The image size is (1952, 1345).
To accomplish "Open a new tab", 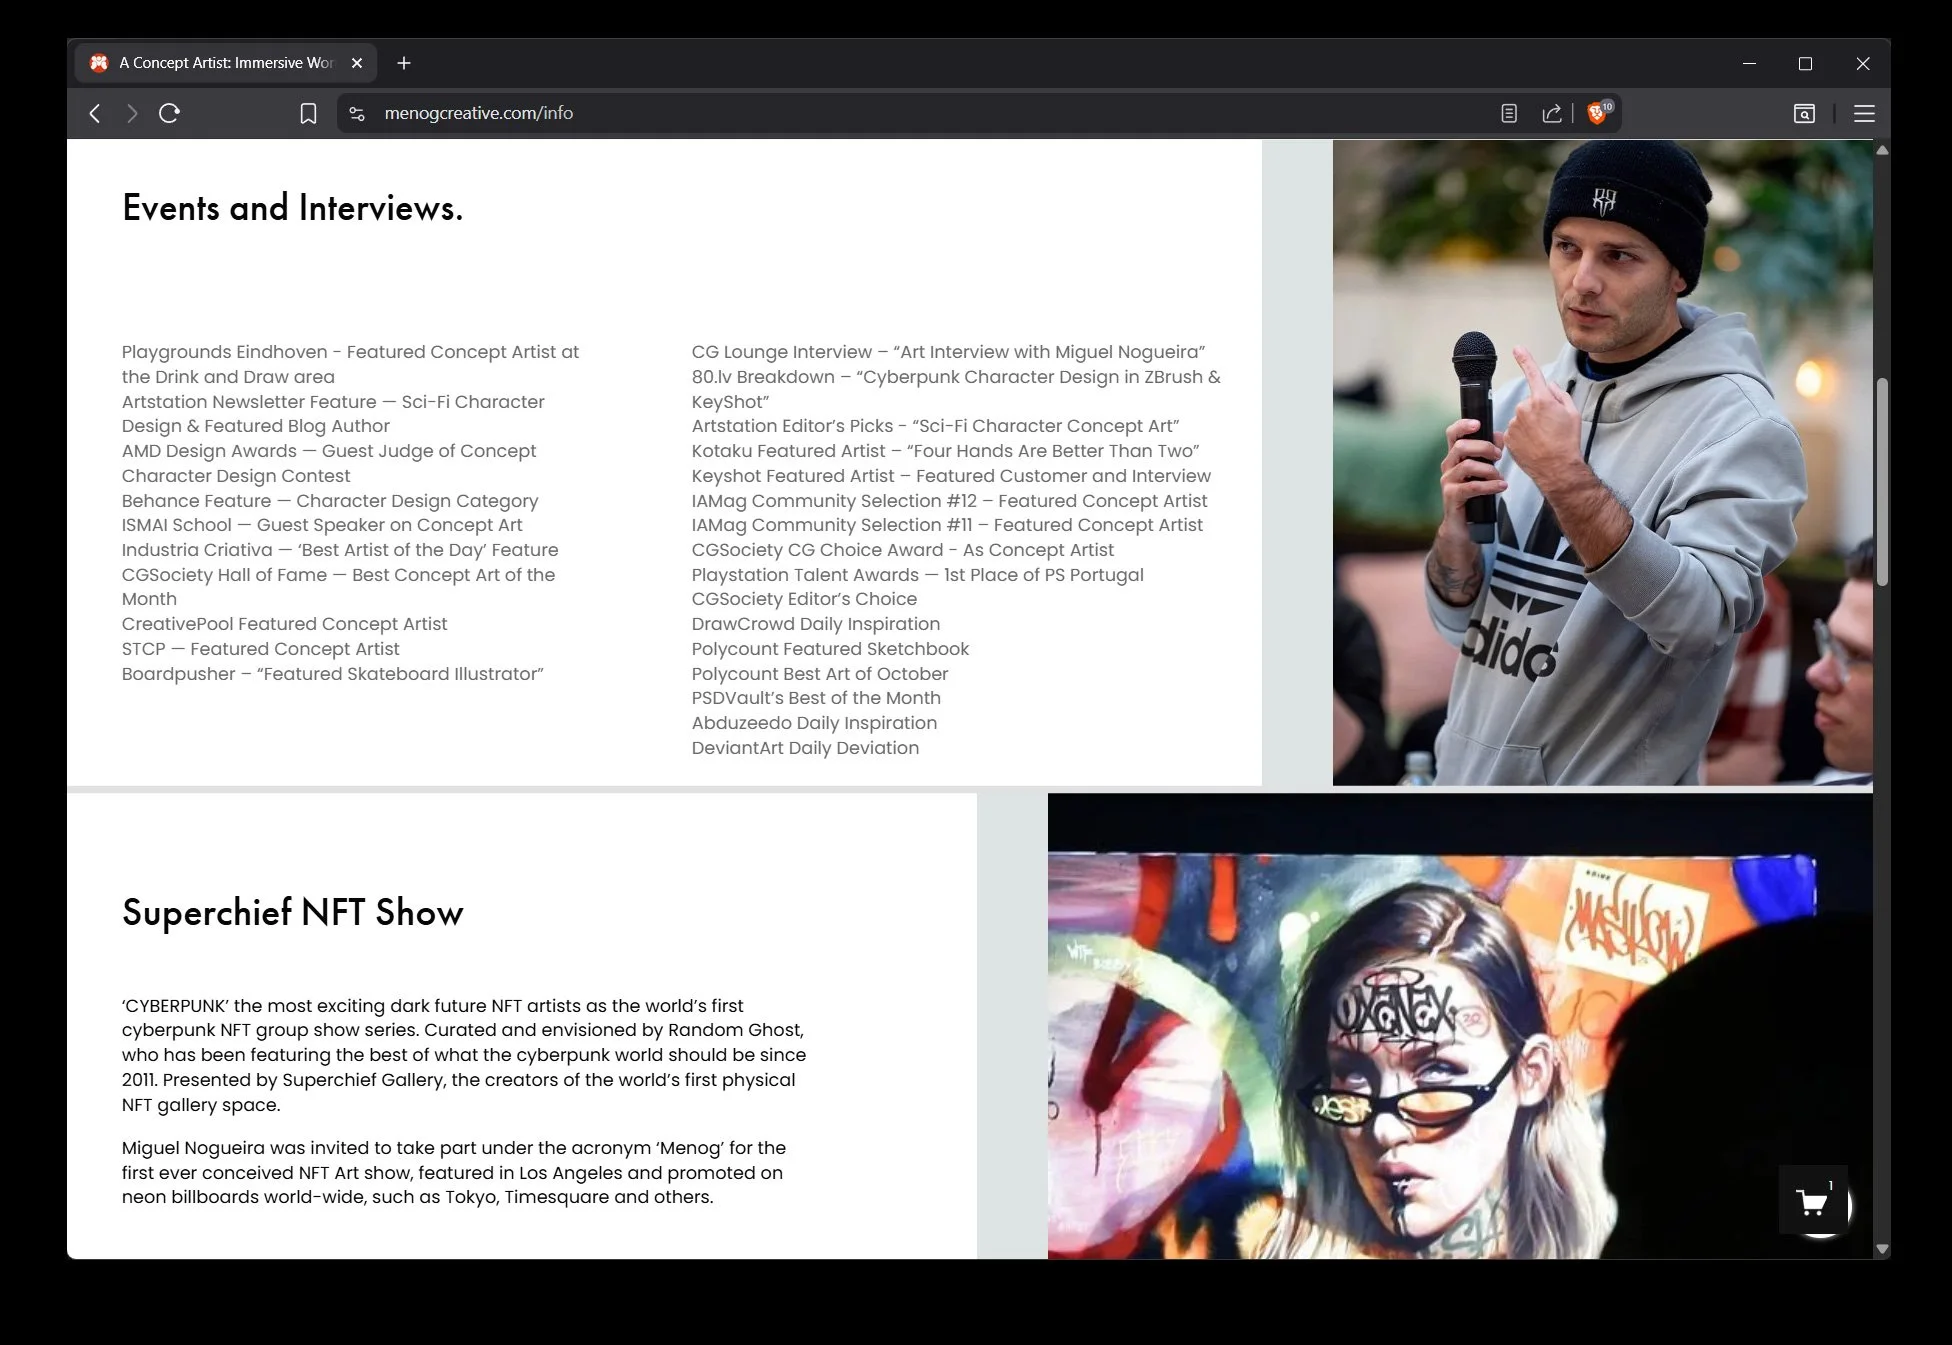I will (404, 63).
